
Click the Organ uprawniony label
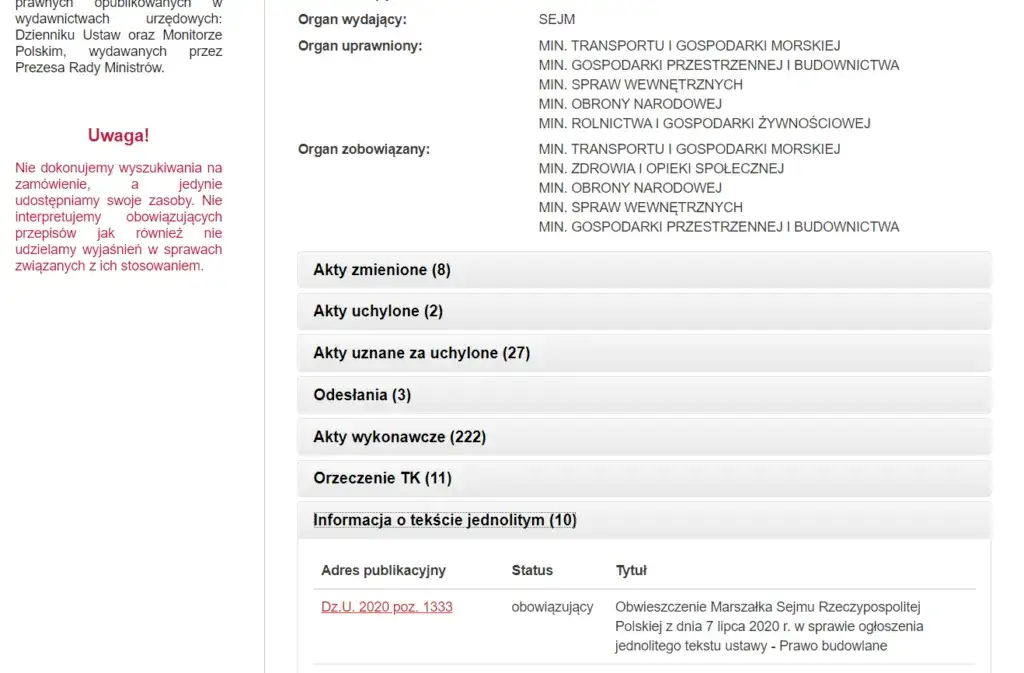[360, 46]
